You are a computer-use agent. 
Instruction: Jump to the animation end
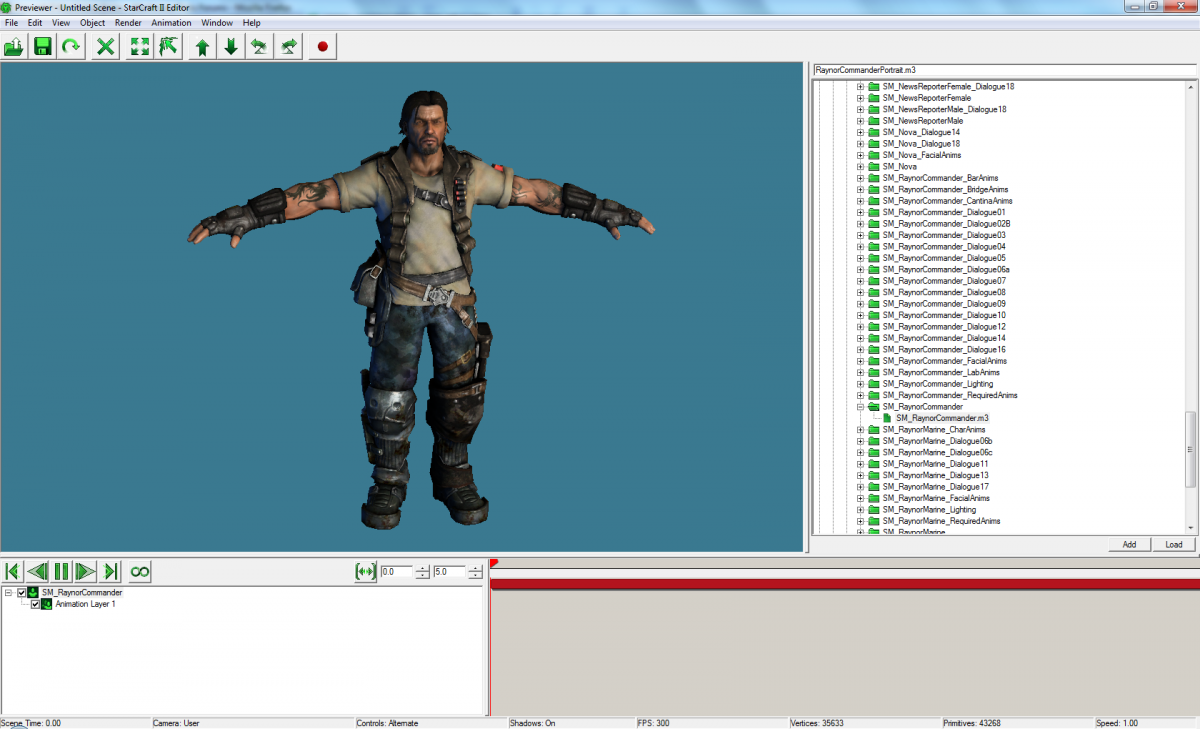[x=111, y=571]
